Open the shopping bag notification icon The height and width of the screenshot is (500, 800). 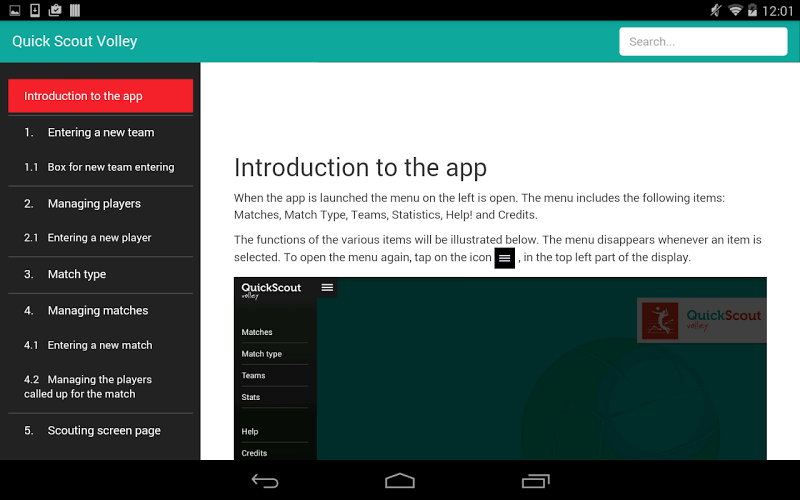55,10
